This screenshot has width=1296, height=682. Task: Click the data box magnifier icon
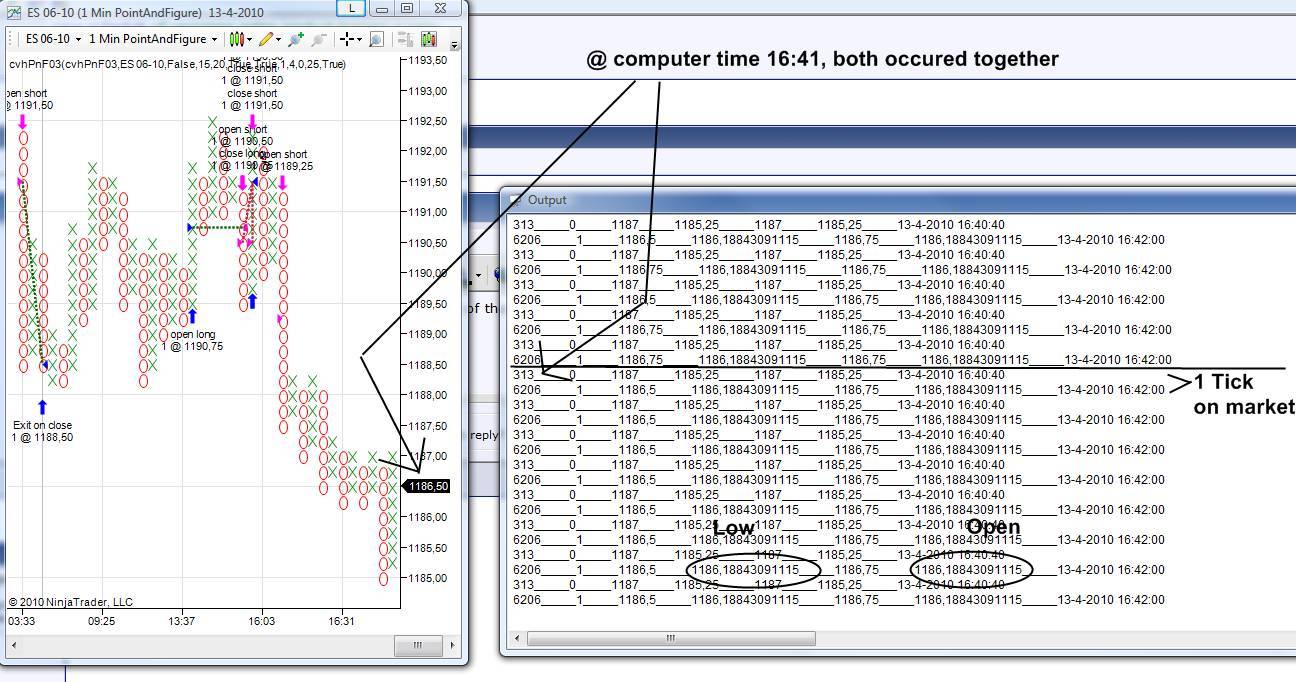click(x=376, y=39)
